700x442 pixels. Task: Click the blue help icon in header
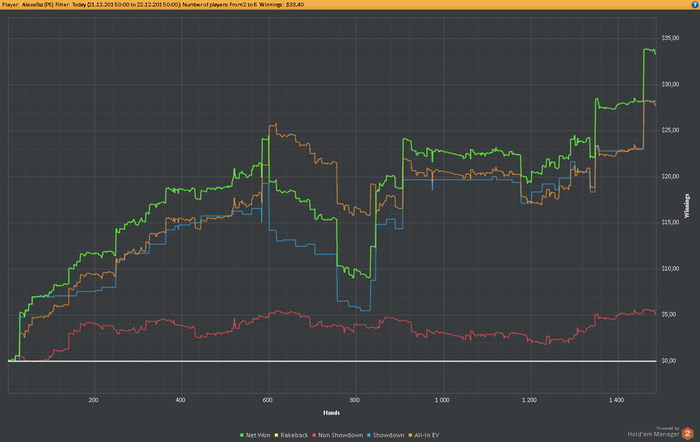[695, 4]
